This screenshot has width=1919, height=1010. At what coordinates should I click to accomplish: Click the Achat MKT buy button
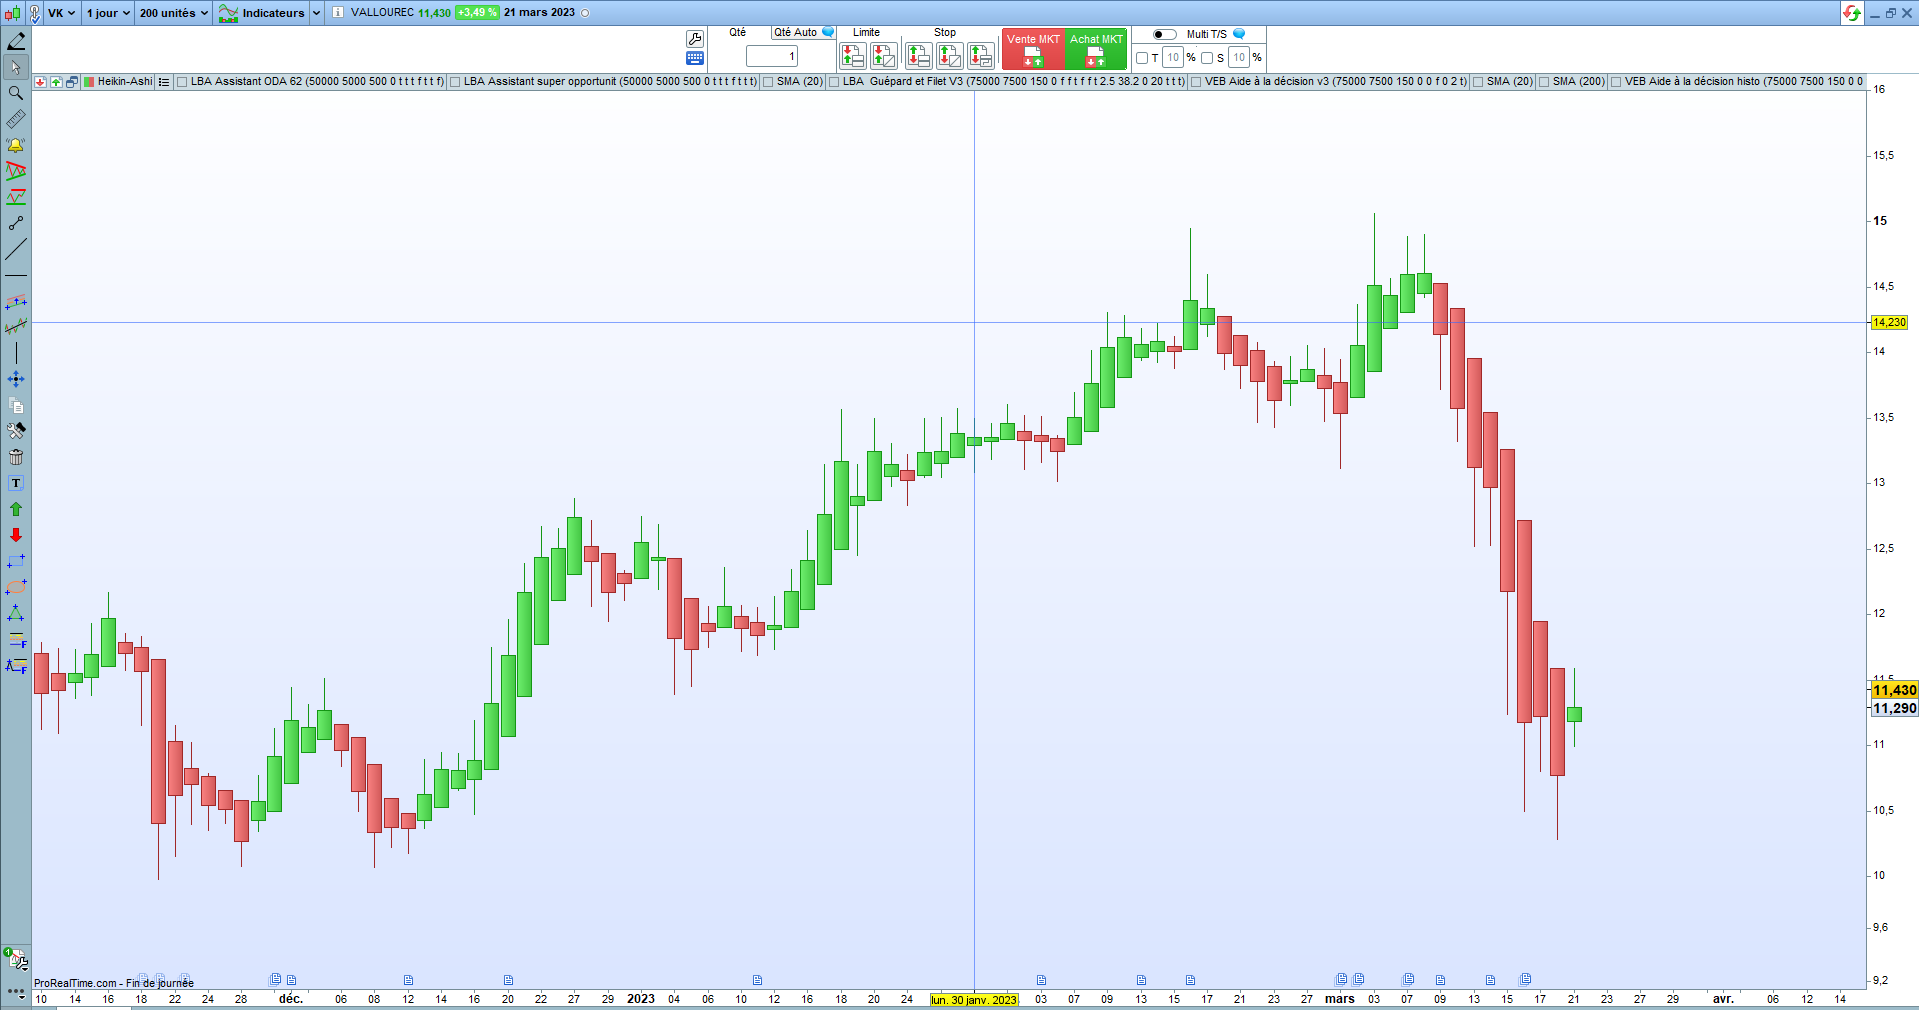click(x=1096, y=49)
